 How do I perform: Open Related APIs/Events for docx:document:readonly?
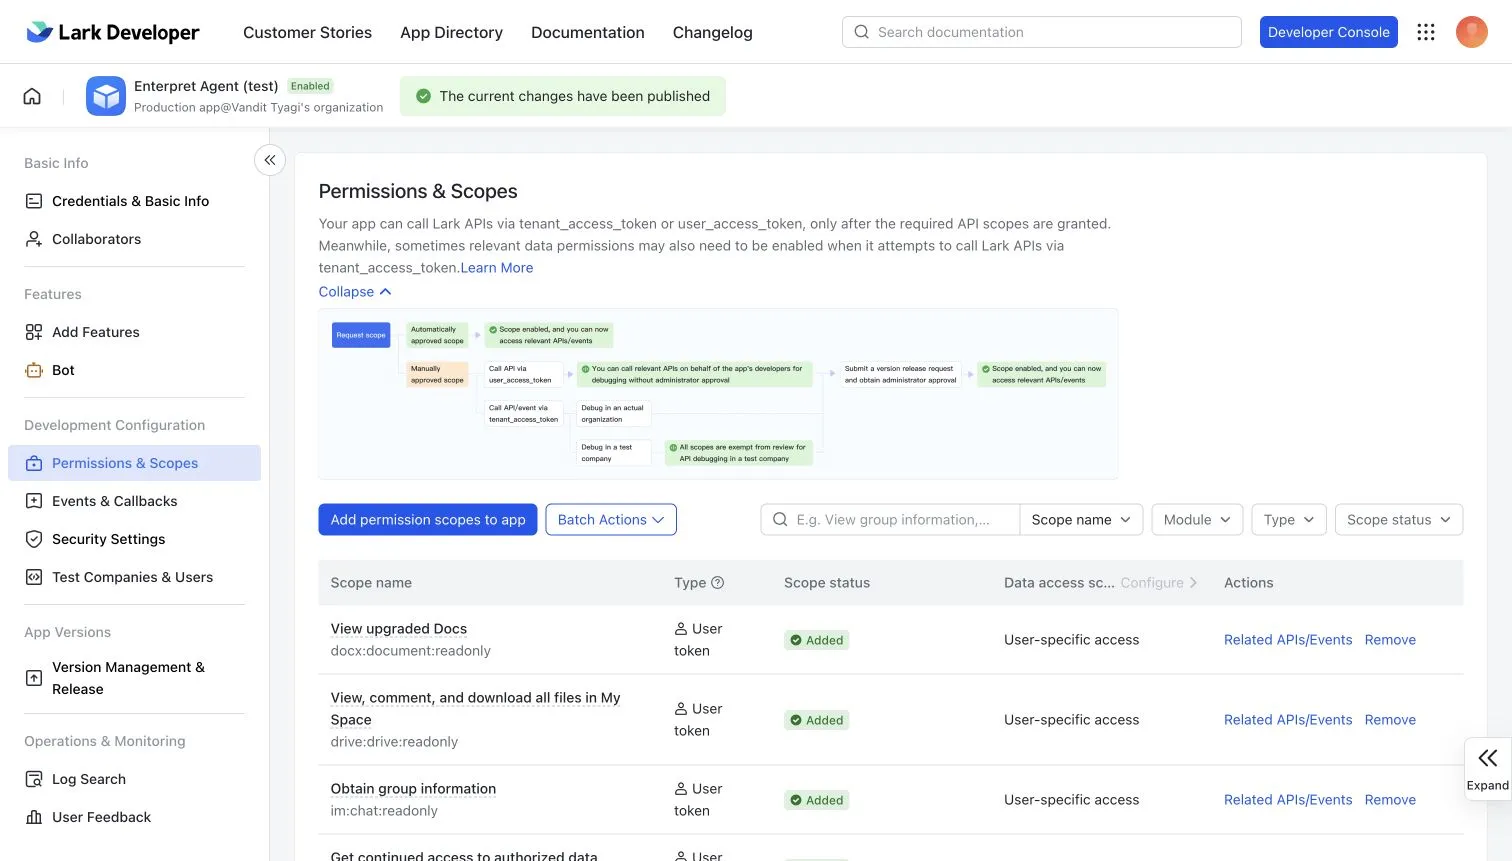1288,640
